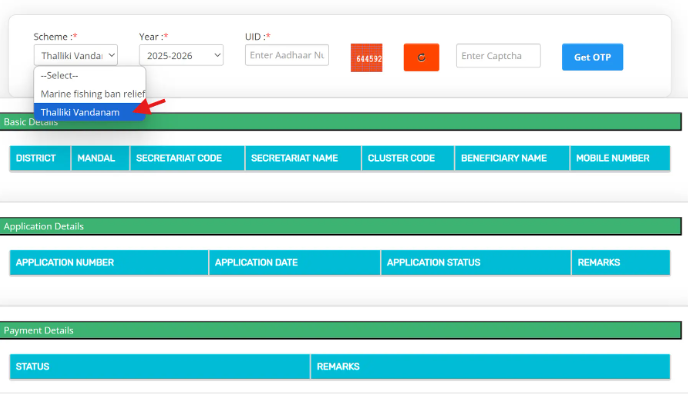Click the Year field label
The width and height of the screenshot is (688, 394).
(154, 37)
